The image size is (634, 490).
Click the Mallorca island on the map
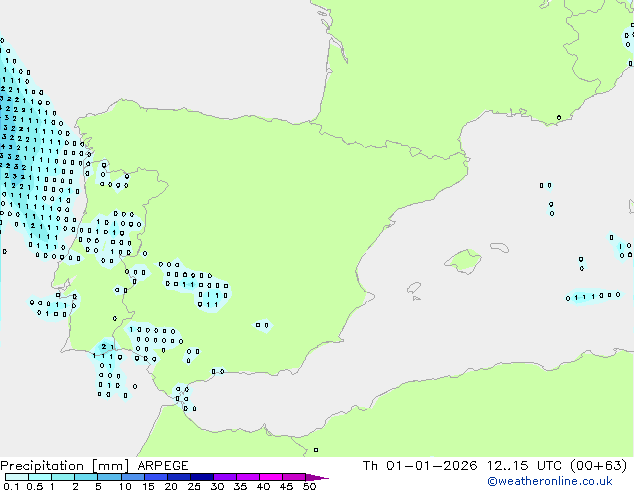coord(463,261)
